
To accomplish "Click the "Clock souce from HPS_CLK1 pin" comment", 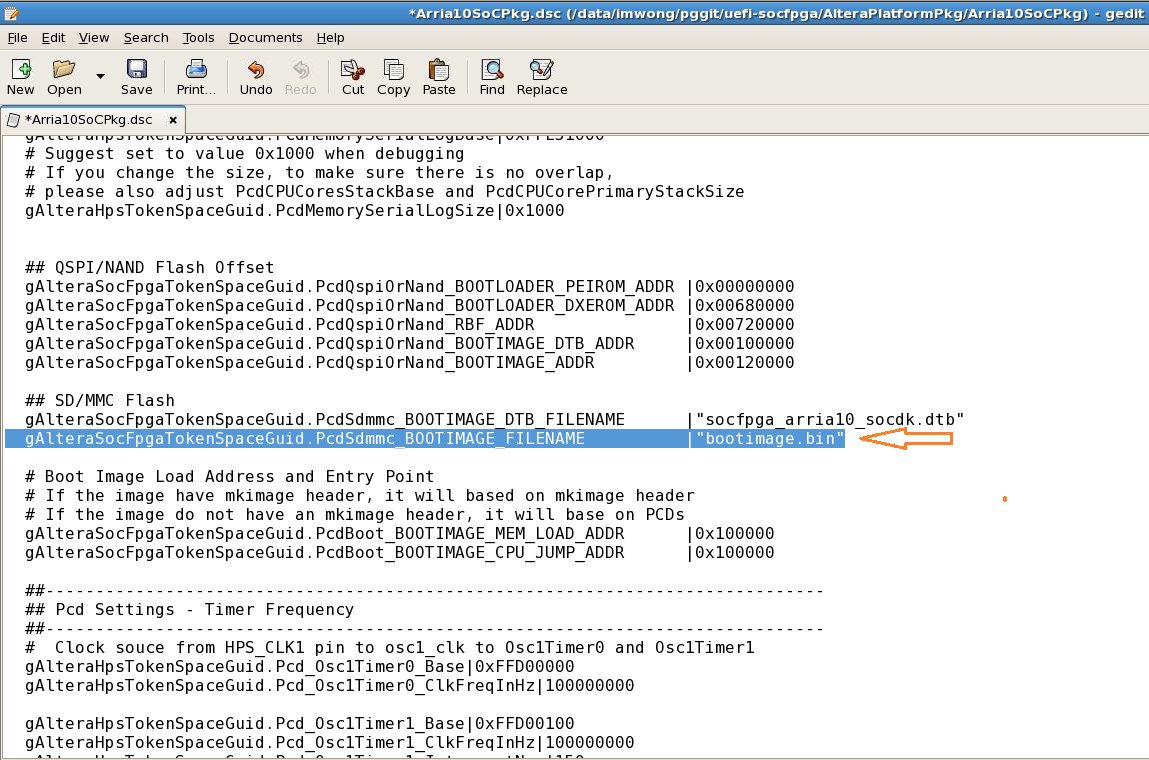I will click(x=389, y=647).
